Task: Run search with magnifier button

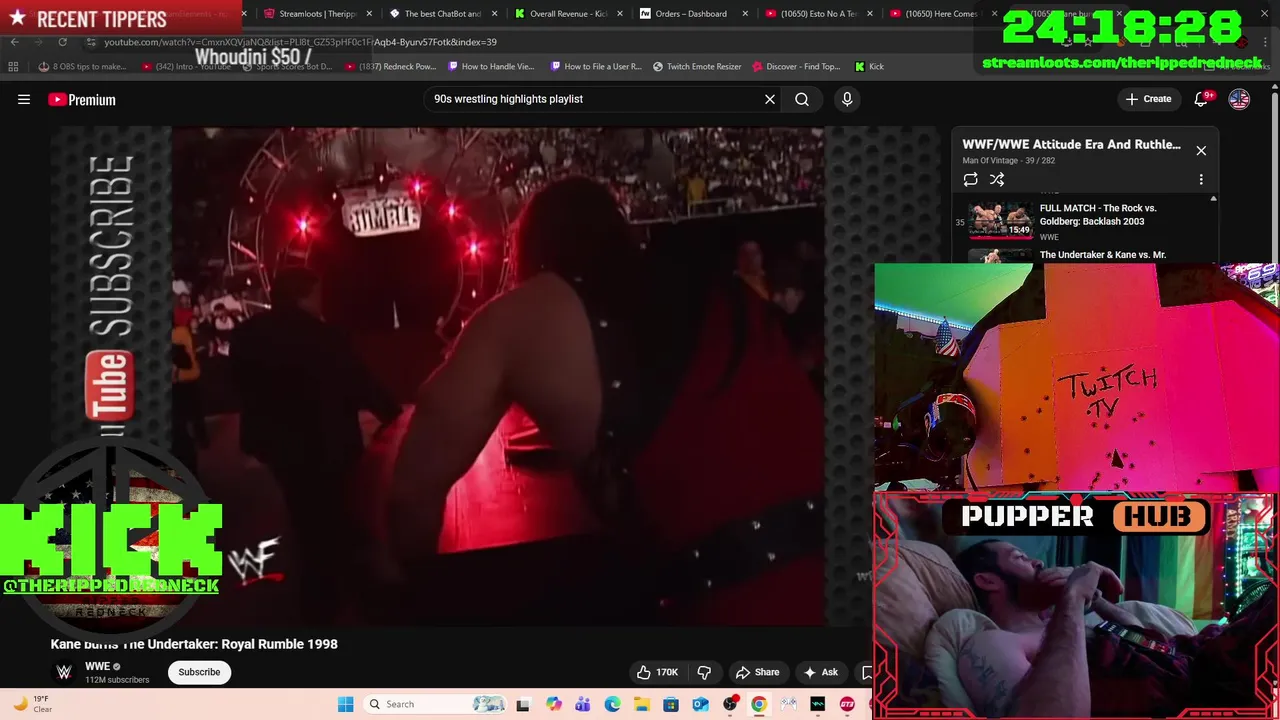Action: pos(802,99)
